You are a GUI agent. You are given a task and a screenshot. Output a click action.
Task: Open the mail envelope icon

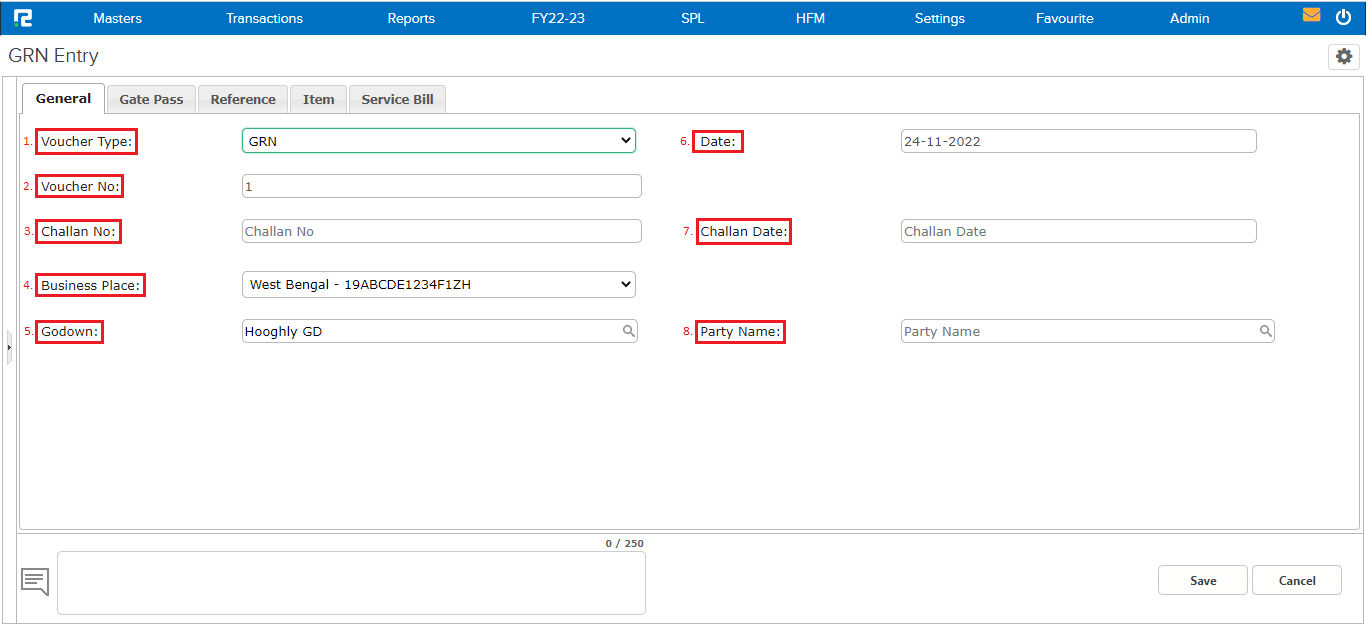click(x=1311, y=16)
